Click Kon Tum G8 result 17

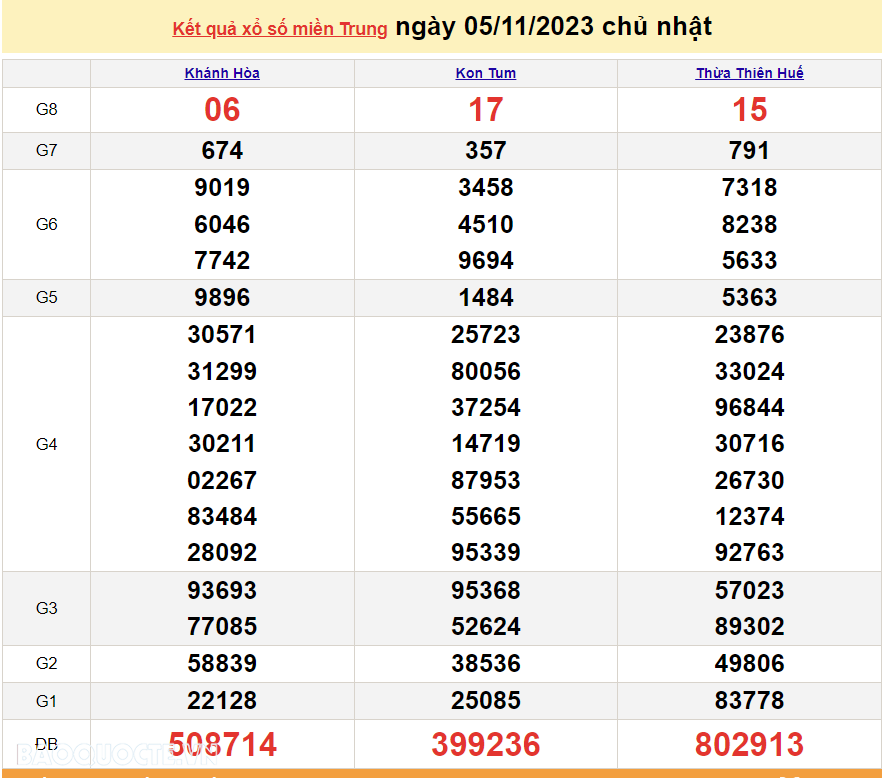coord(485,110)
